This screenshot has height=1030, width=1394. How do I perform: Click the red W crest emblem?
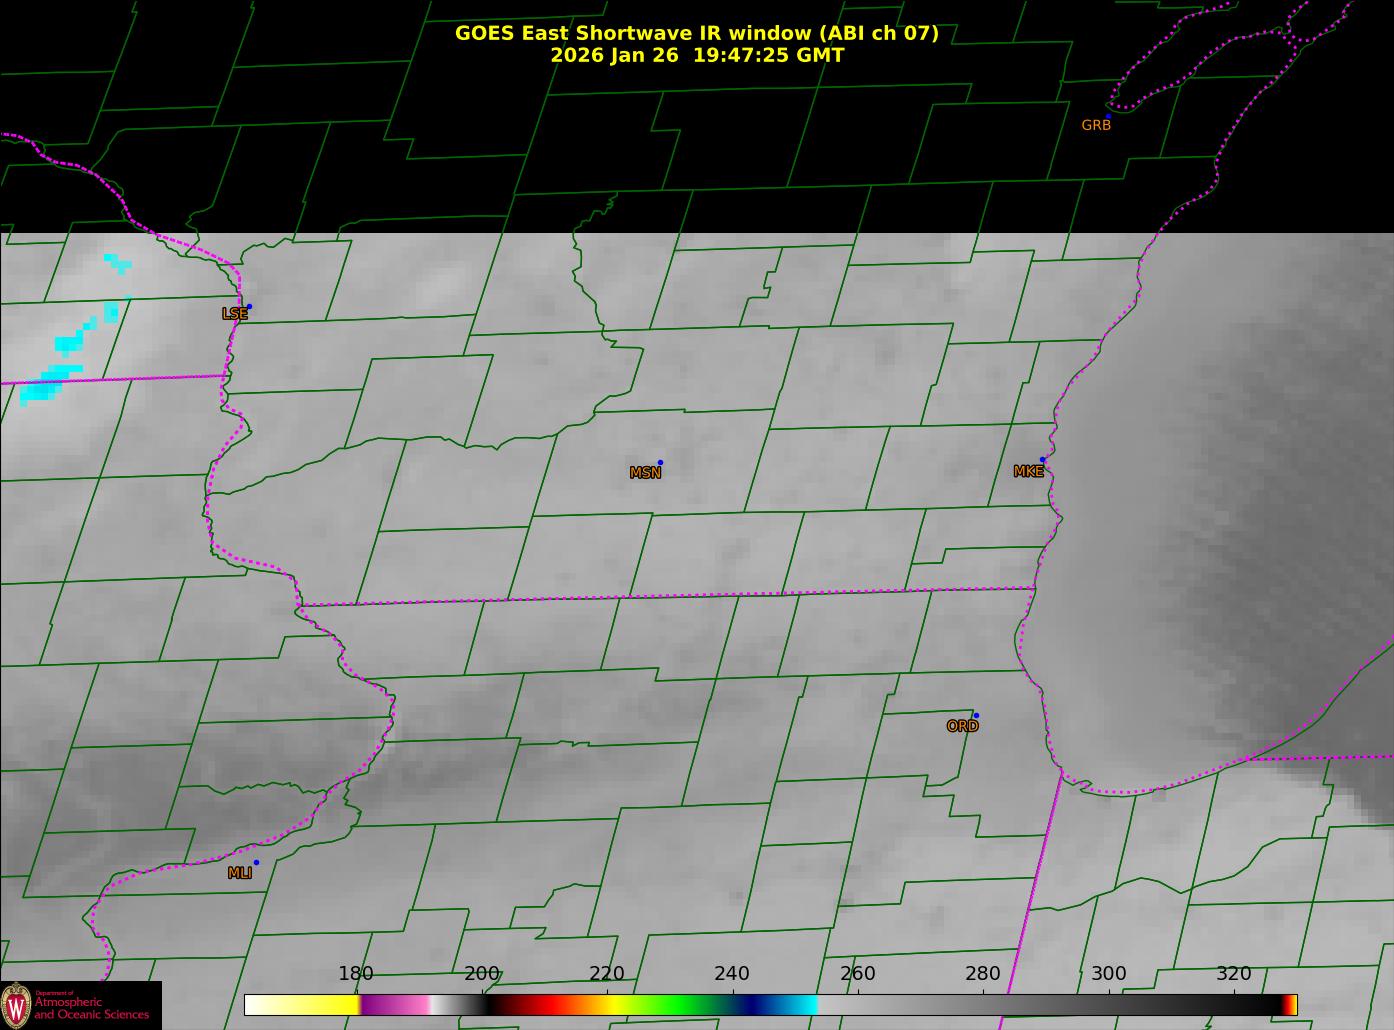16,1005
